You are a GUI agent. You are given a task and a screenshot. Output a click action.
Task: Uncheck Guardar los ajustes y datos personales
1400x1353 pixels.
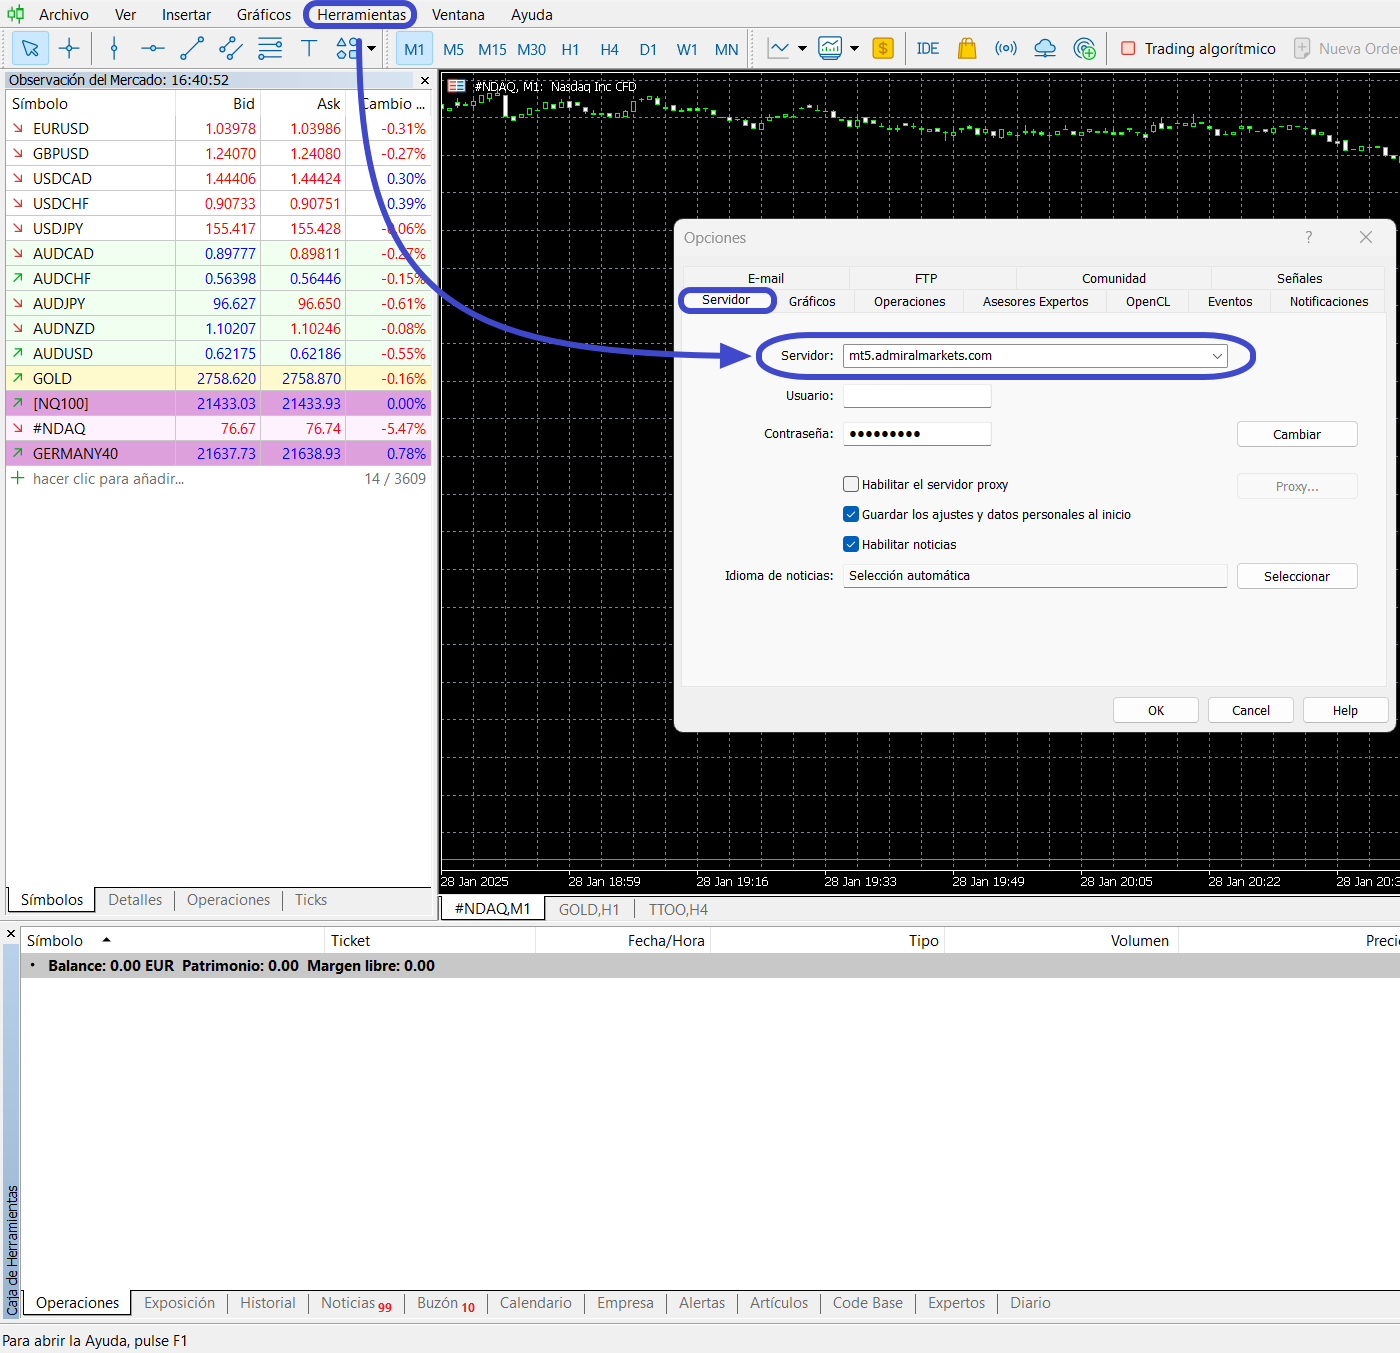point(851,514)
